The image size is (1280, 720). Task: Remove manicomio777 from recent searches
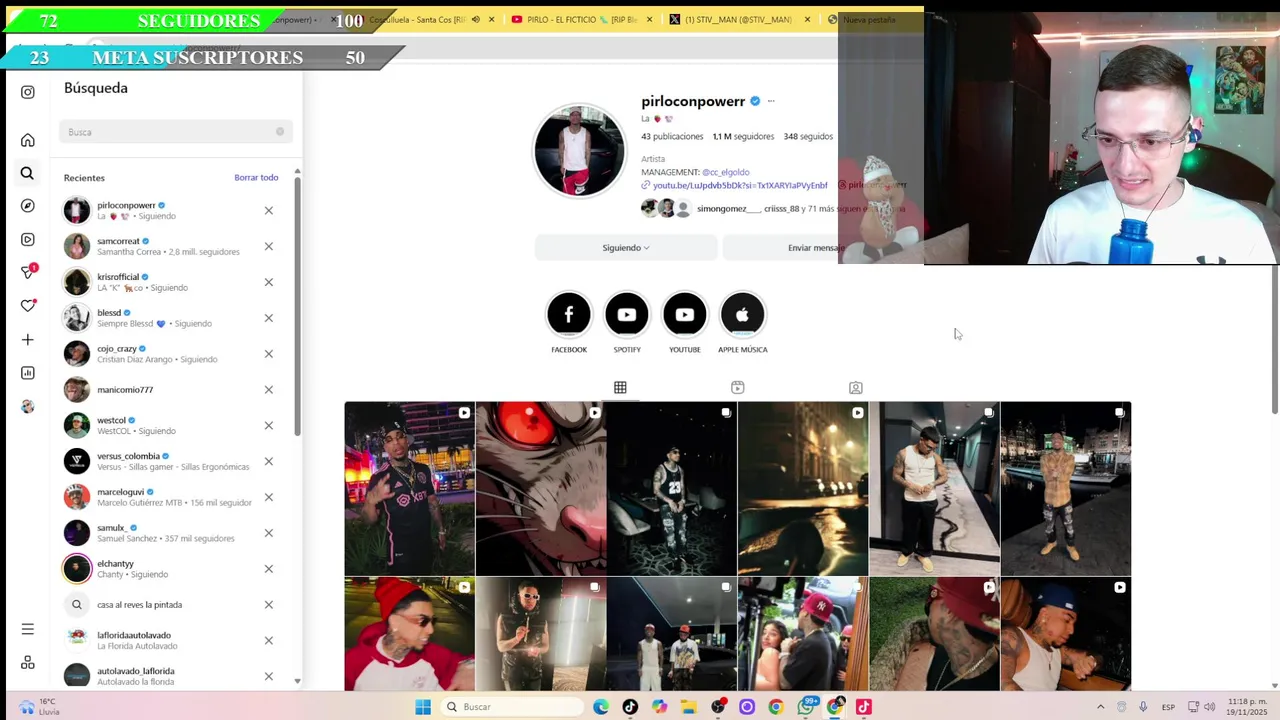pos(269,390)
